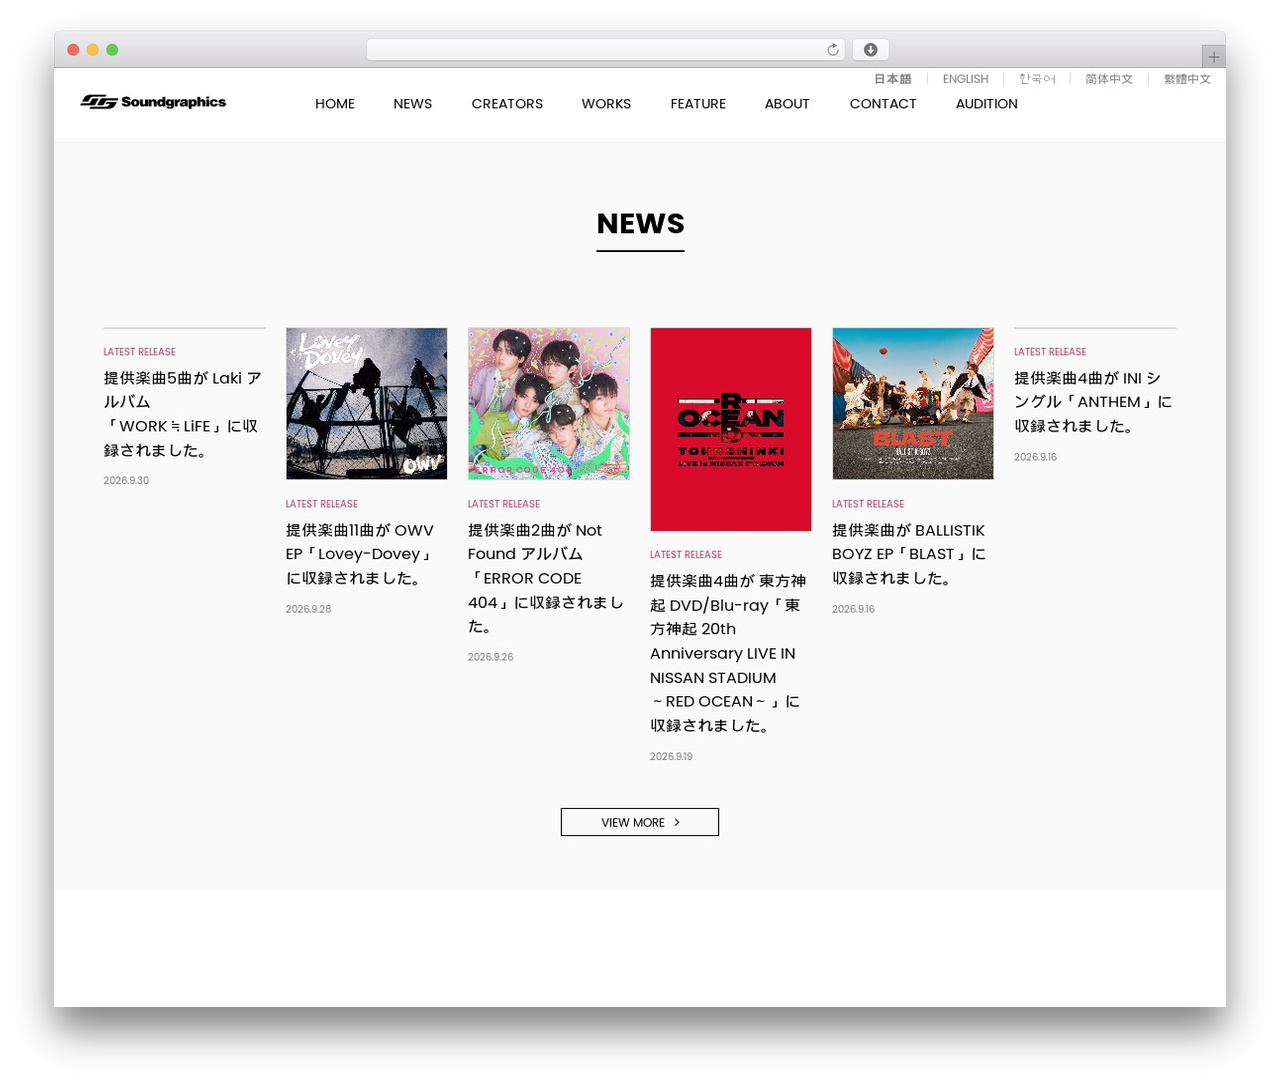Open the CONTACT page
The image size is (1280, 1084).
[883, 104]
